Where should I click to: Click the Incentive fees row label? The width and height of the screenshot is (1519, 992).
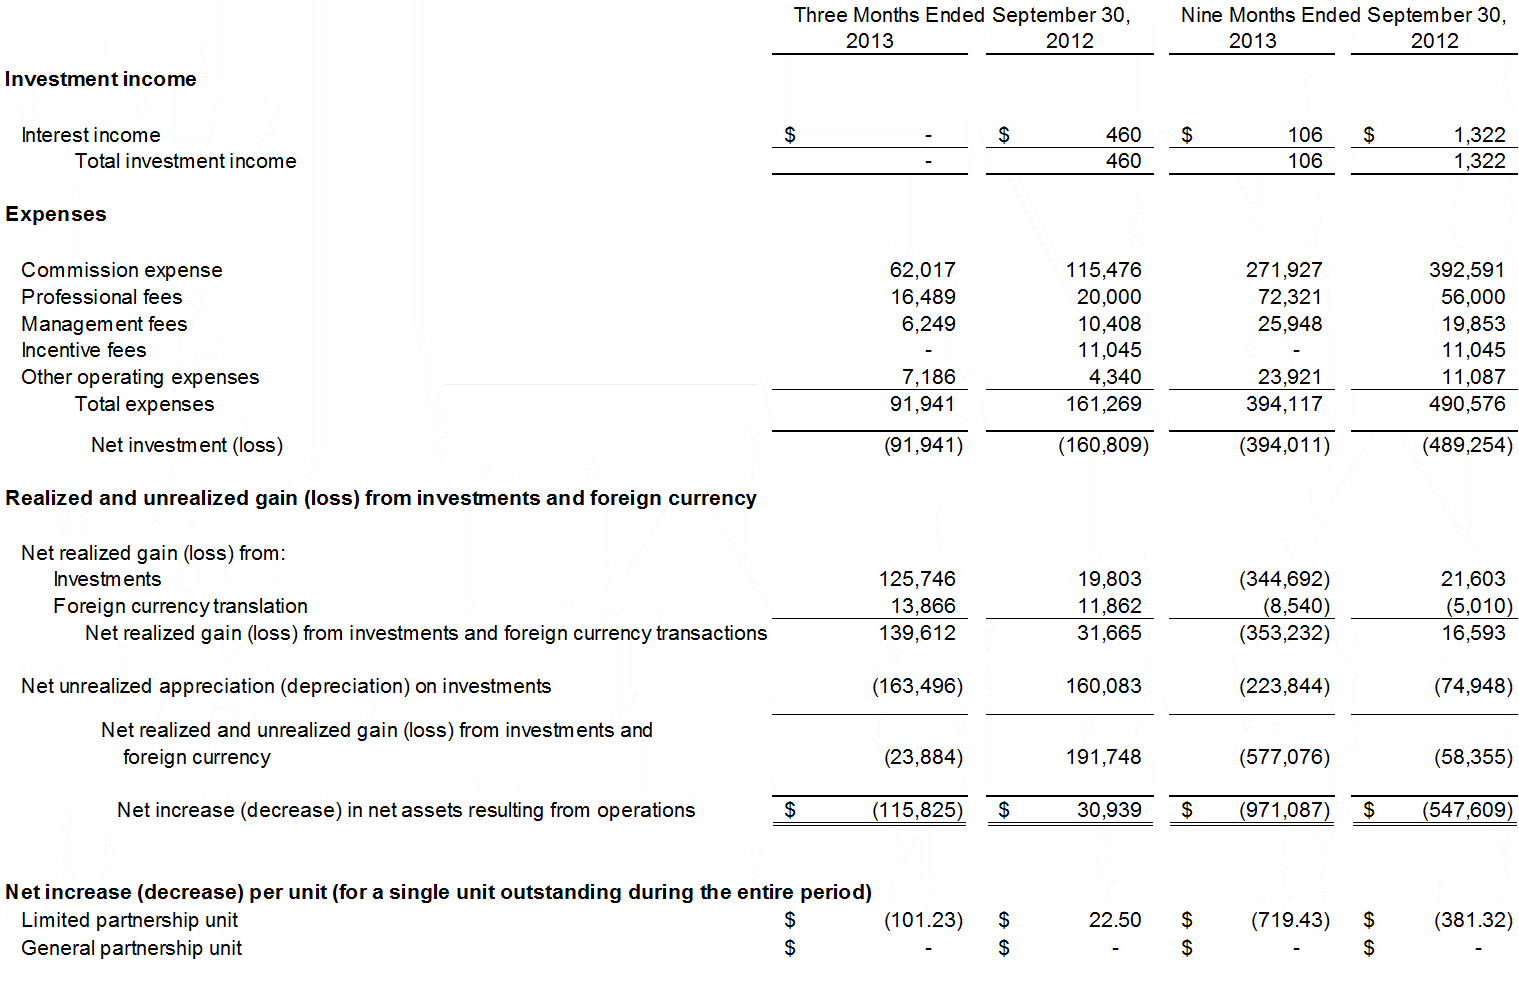(84, 350)
